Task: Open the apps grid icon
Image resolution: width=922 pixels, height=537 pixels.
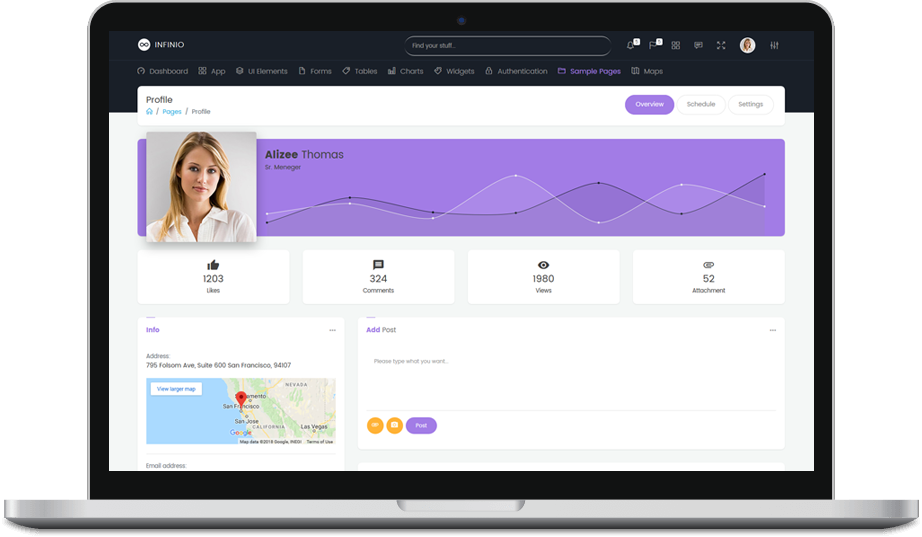Action: [x=676, y=45]
